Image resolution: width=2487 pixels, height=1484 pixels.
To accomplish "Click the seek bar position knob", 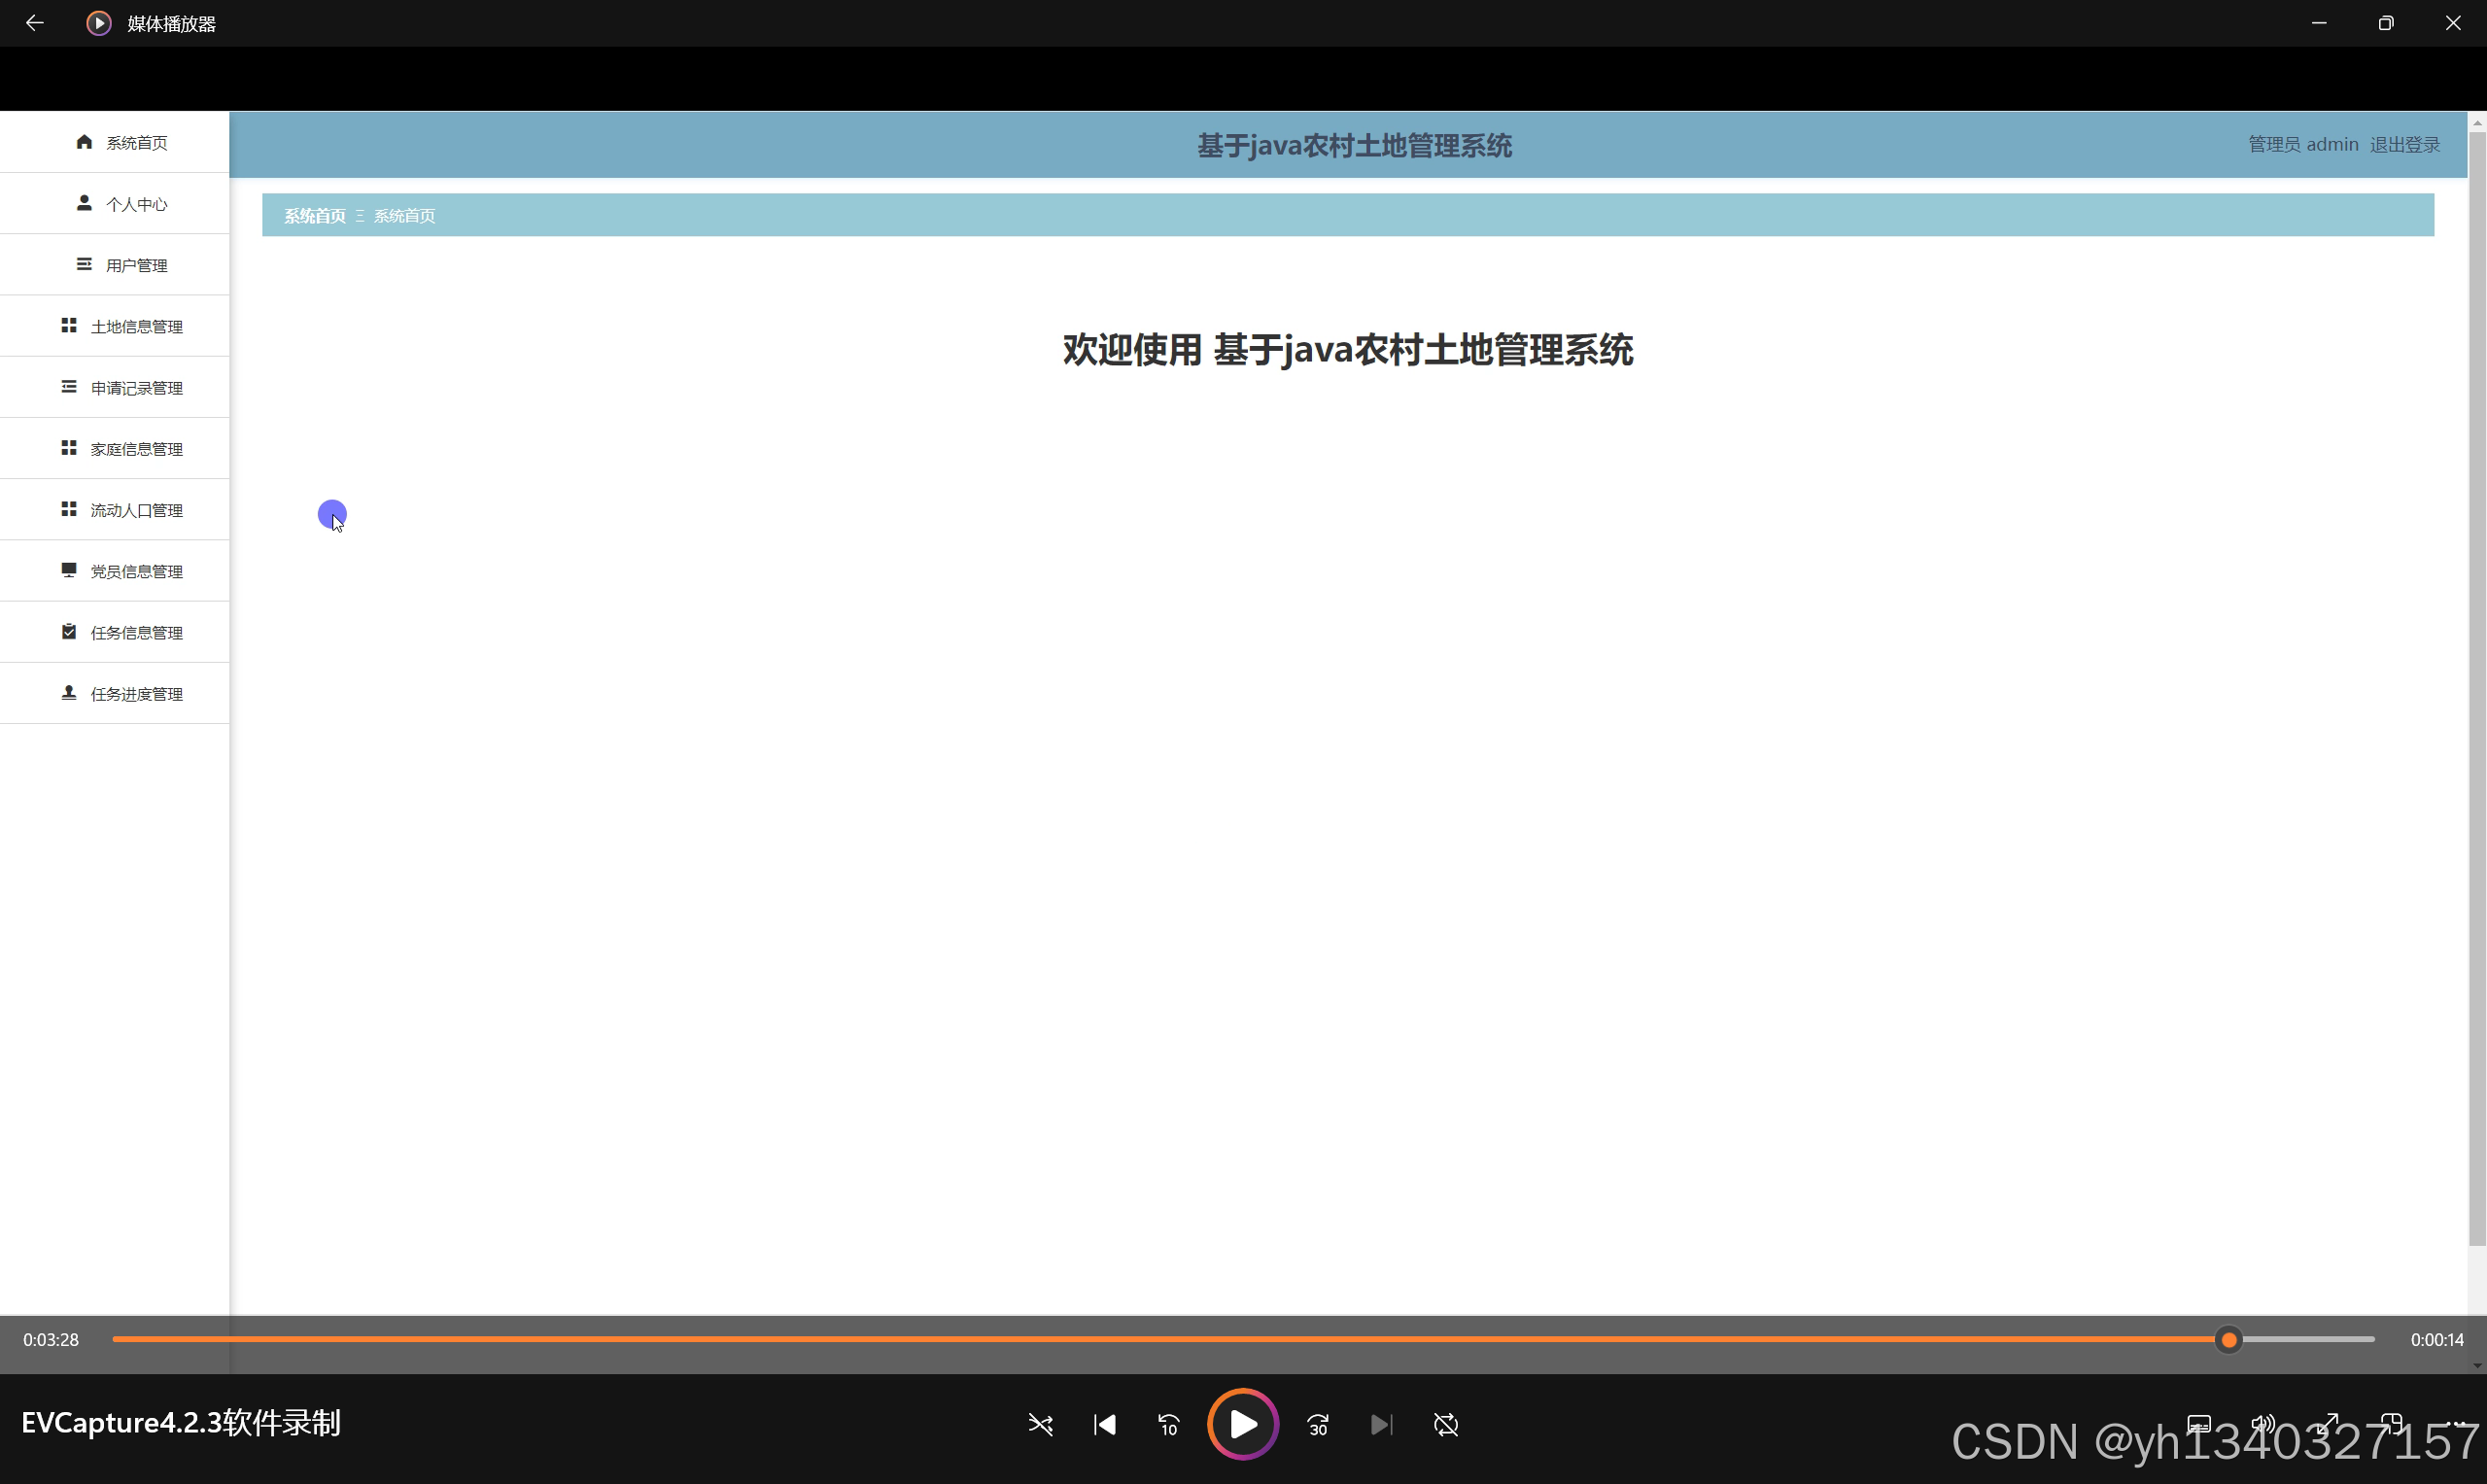I will (x=2228, y=1339).
